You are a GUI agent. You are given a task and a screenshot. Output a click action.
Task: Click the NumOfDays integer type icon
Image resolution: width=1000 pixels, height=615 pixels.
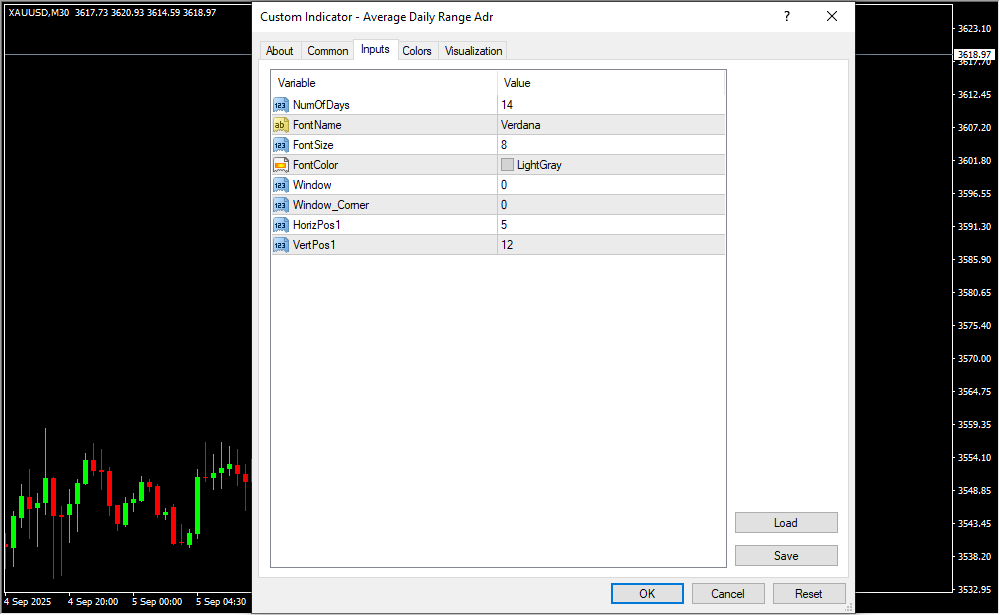(x=280, y=105)
